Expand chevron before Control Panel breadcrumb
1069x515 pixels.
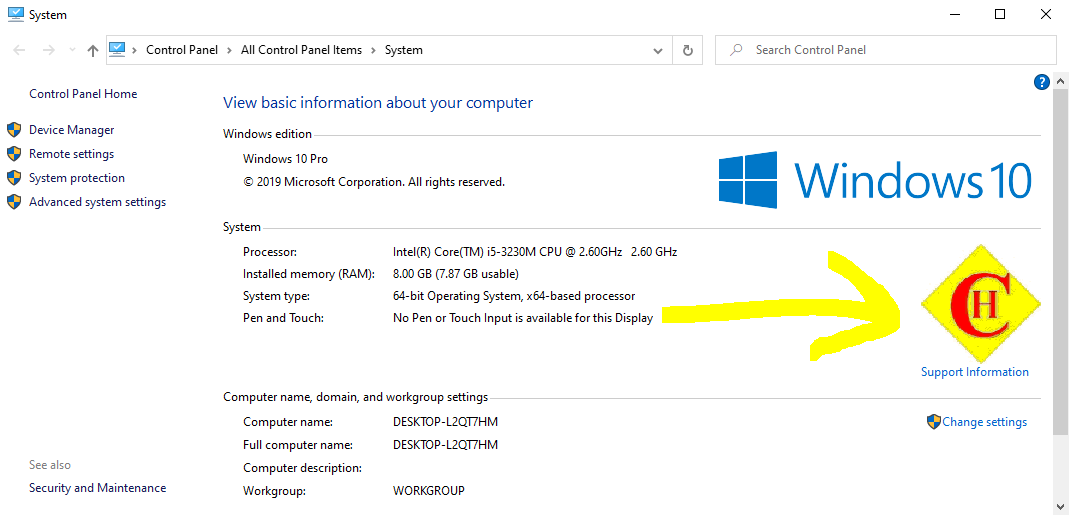tap(135, 50)
